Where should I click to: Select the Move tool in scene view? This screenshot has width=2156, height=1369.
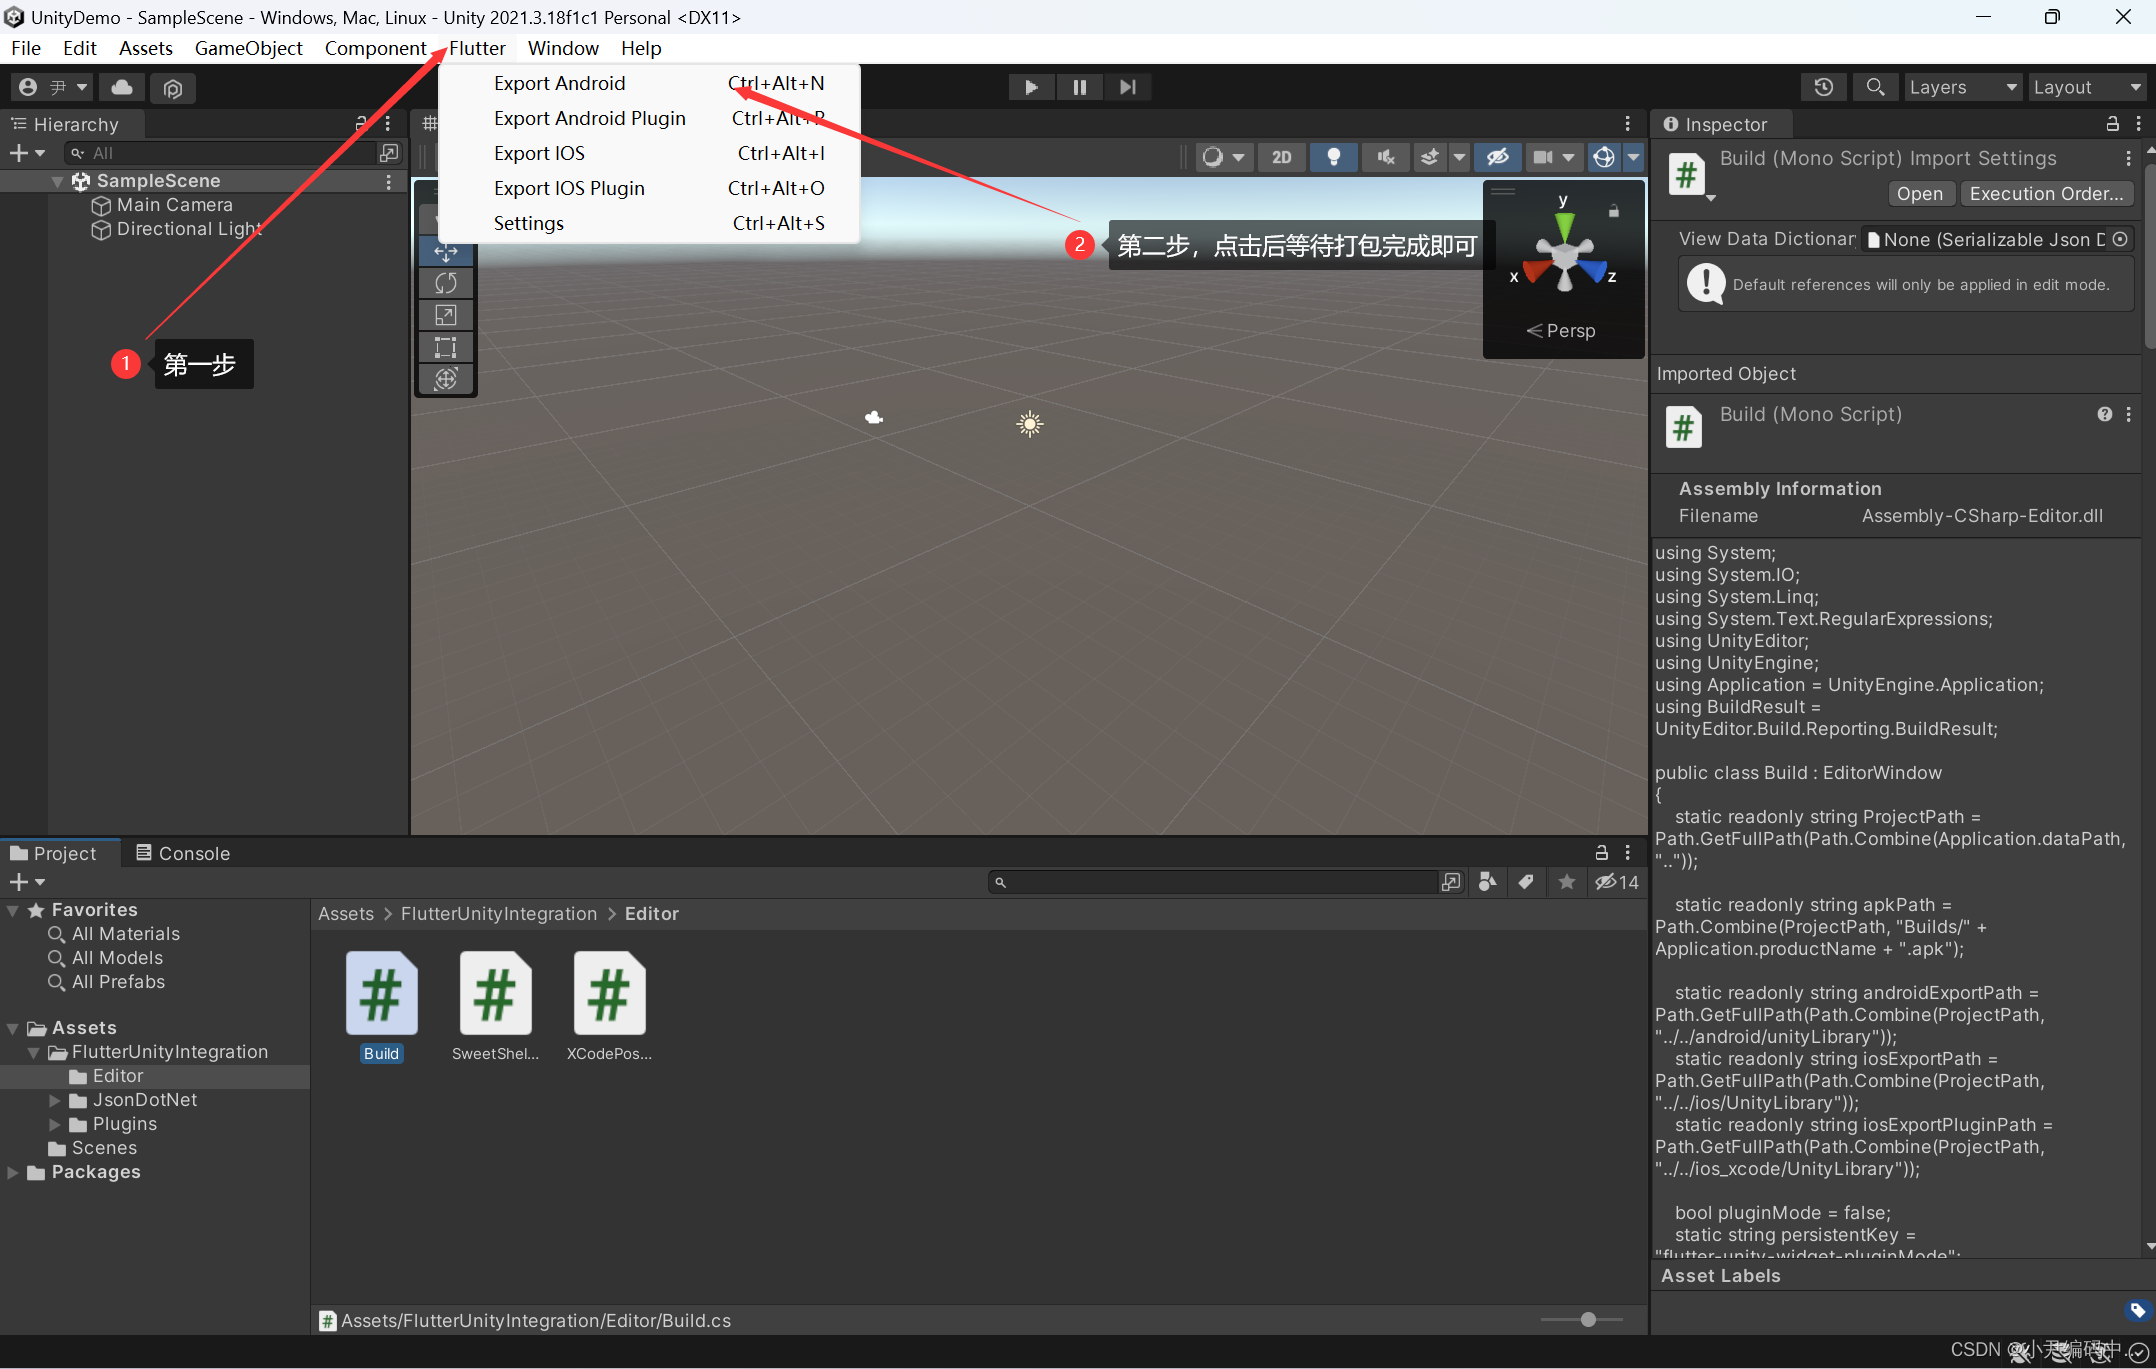[446, 252]
